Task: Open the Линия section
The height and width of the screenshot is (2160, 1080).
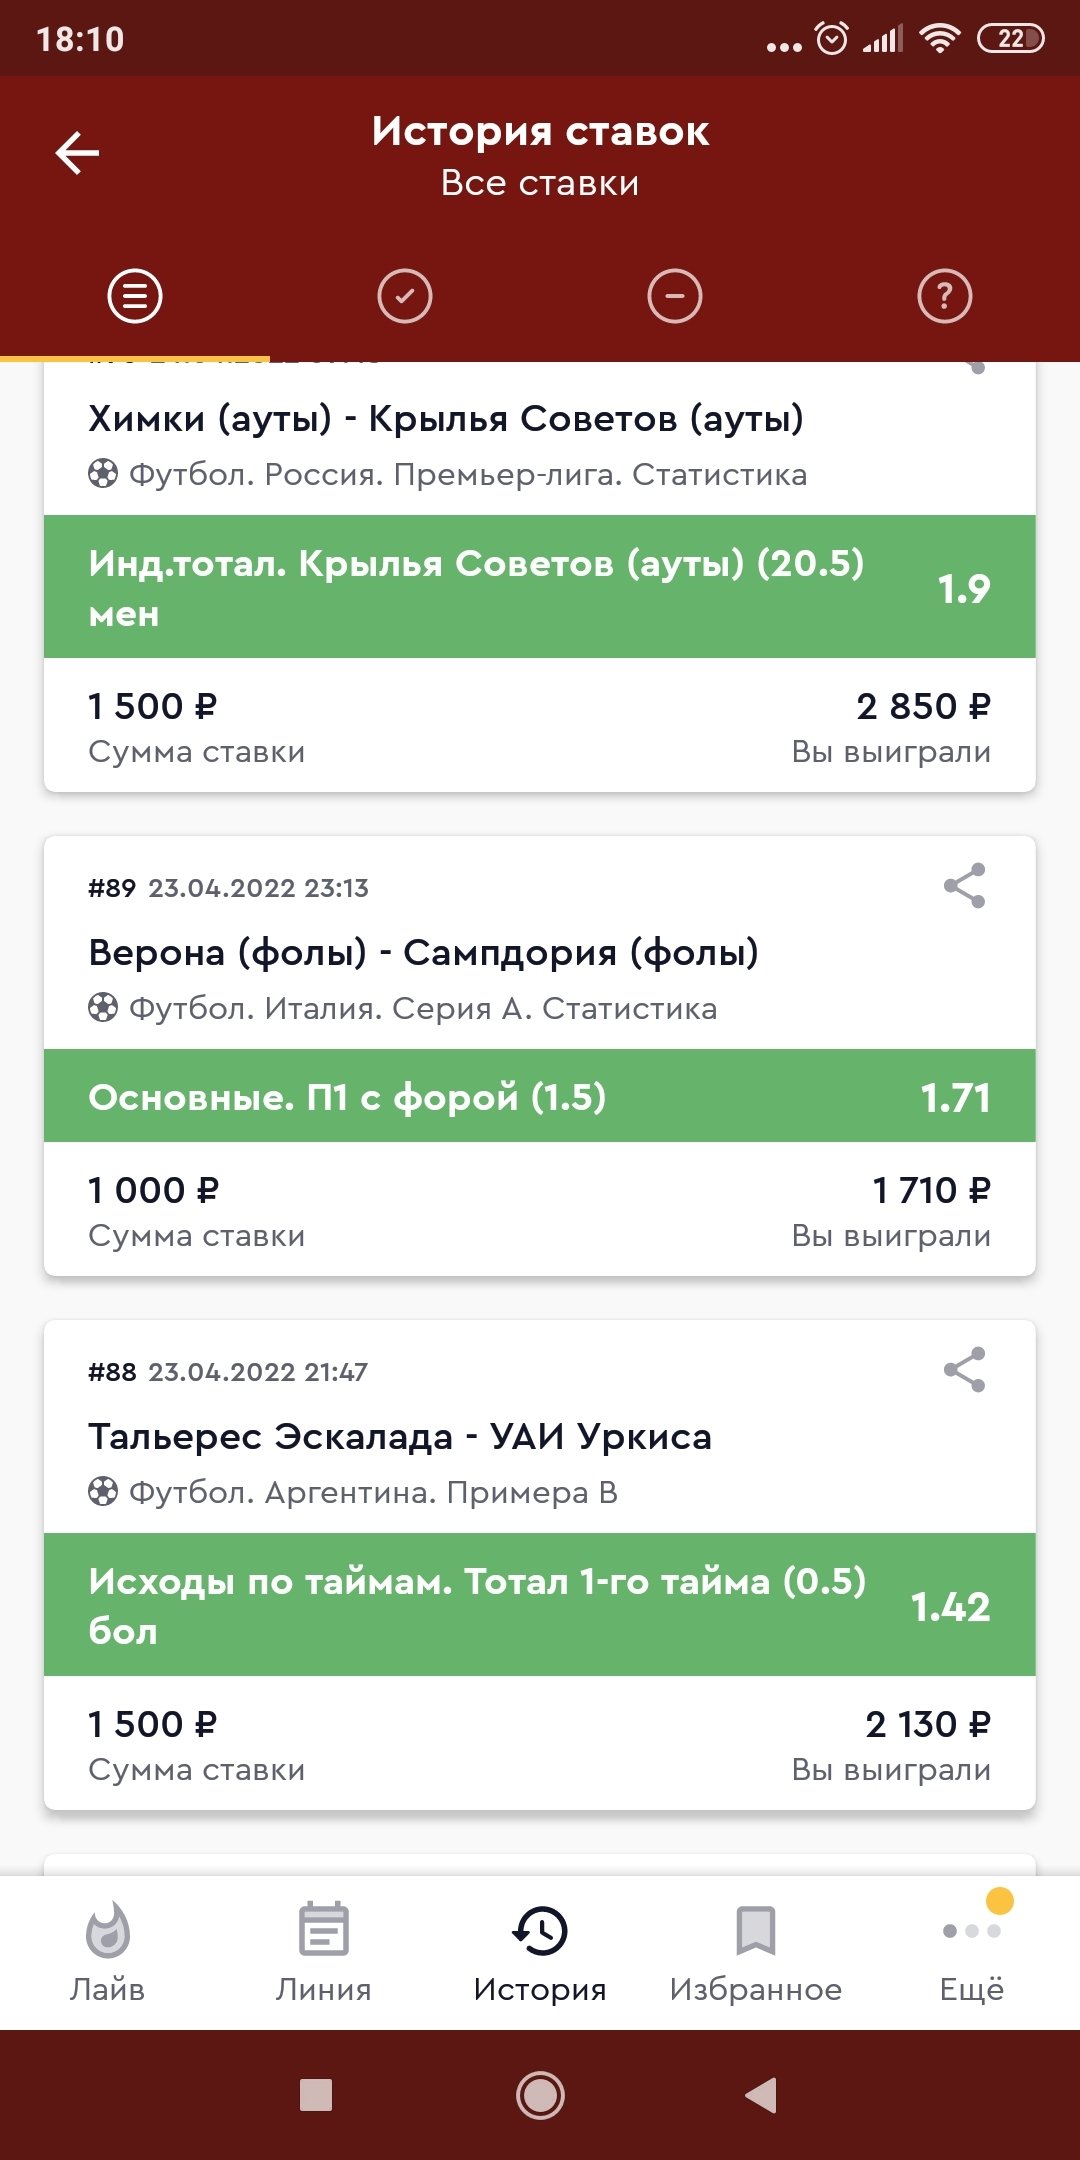Action: pyautogui.click(x=323, y=1952)
